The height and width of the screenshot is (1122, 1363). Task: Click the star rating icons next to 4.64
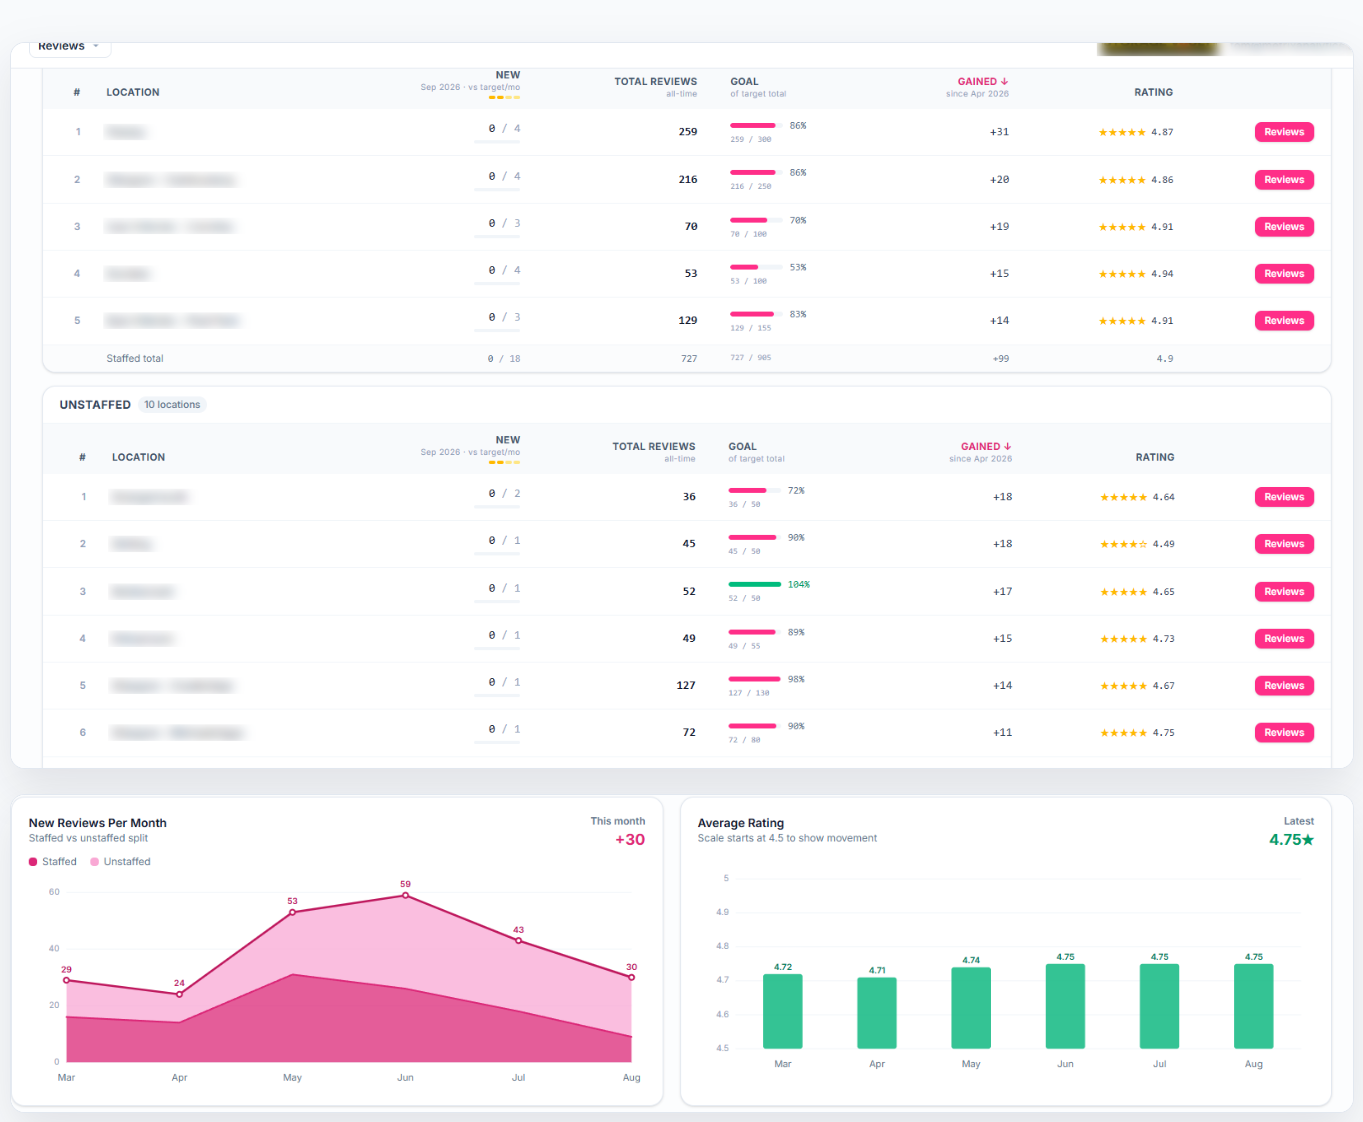1124,497
